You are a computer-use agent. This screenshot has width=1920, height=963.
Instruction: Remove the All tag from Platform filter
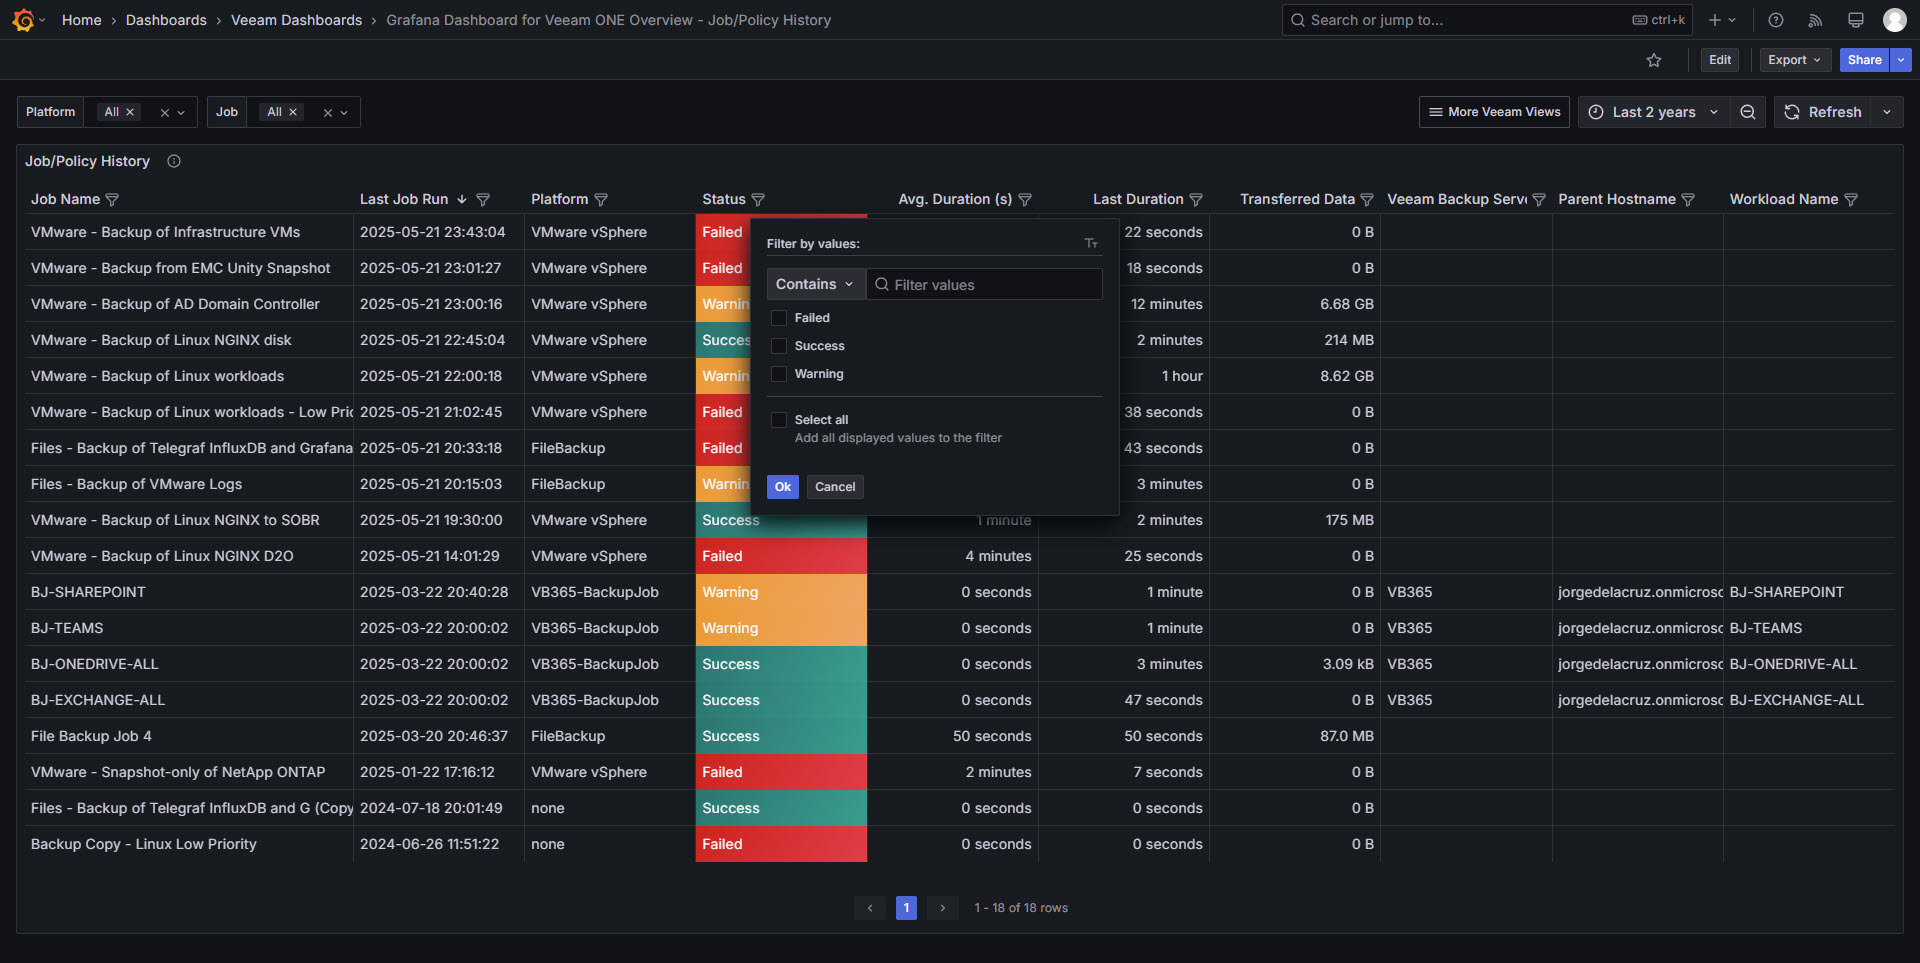click(x=130, y=112)
